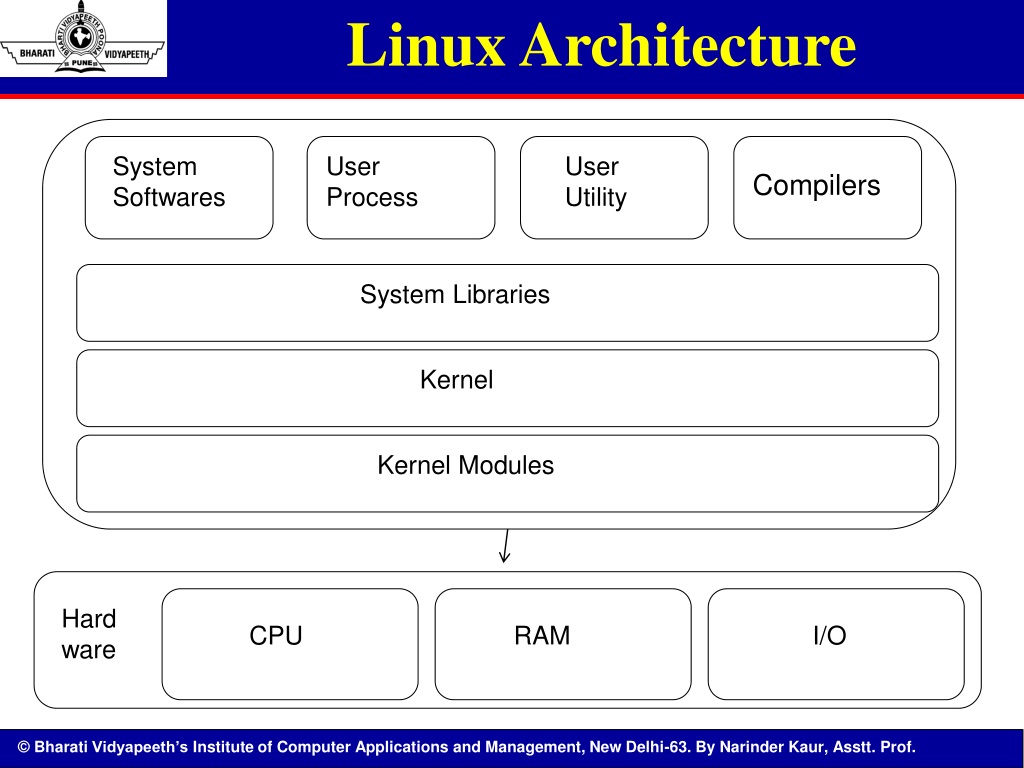Image resolution: width=1024 pixels, height=768 pixels.
Task: Select the 'Compilers' box
Action: [827, 187]
